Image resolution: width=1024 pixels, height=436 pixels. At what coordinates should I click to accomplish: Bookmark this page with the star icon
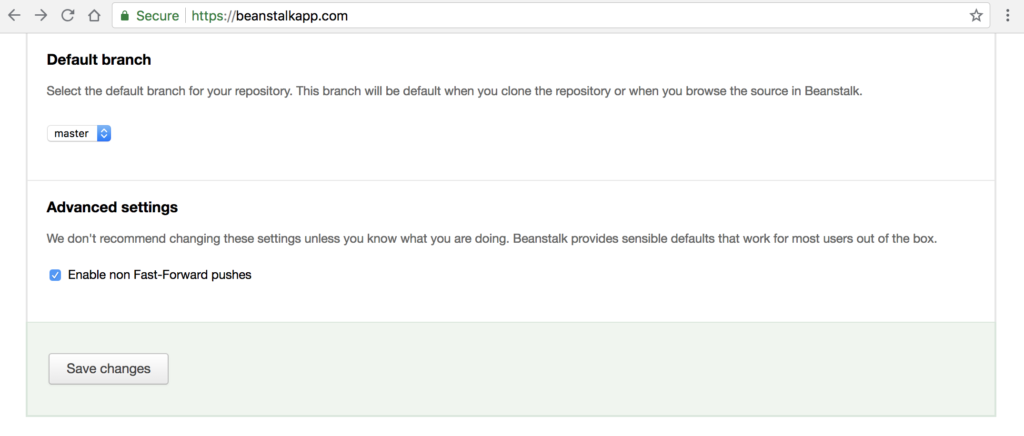tap(976, 16)
